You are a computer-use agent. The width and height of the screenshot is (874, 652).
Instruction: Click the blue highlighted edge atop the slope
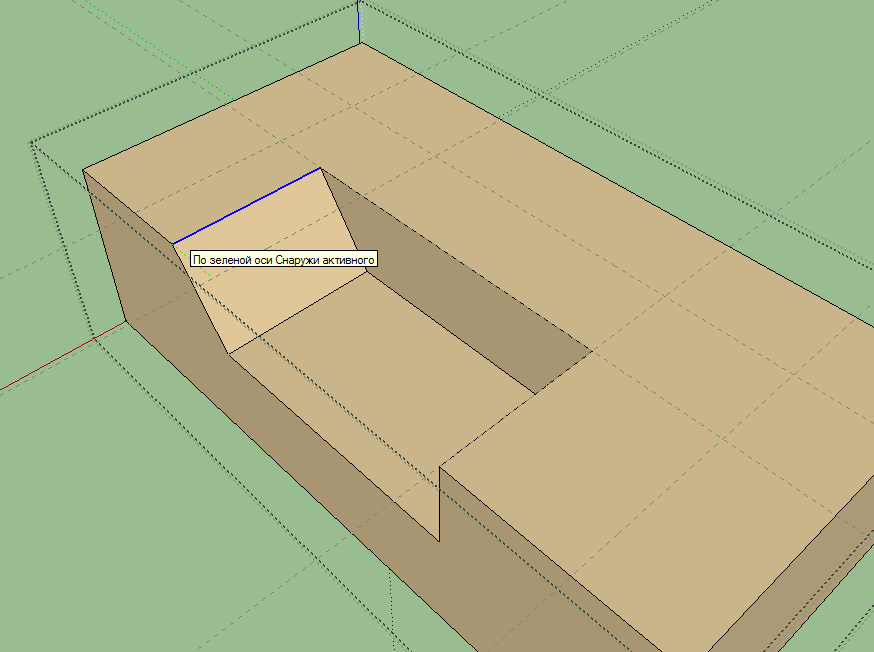point(246,206)
